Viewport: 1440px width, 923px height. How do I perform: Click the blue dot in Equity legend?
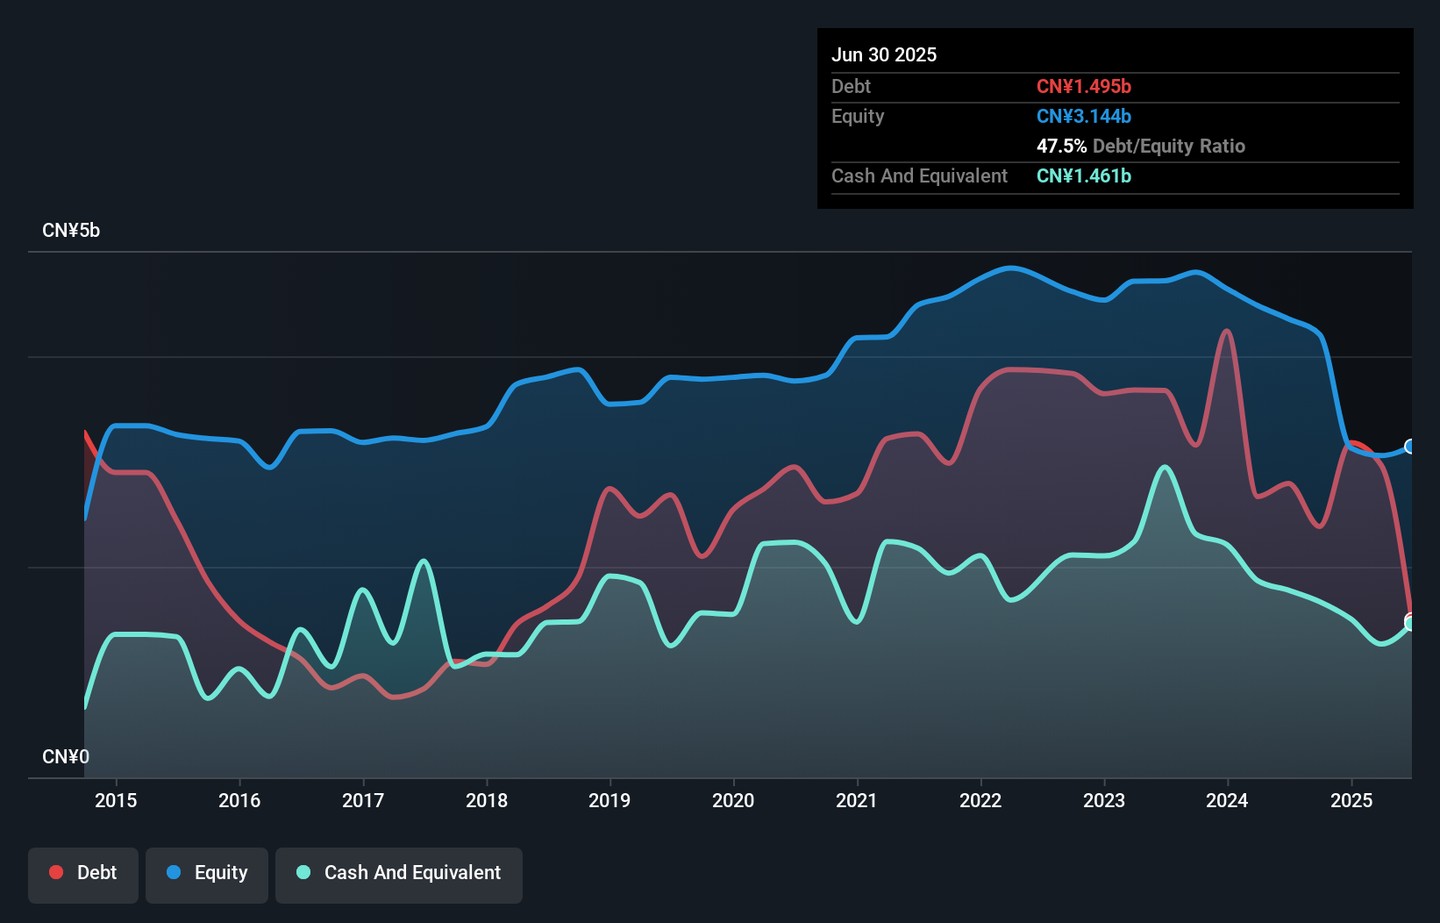[x=174, y=873]
